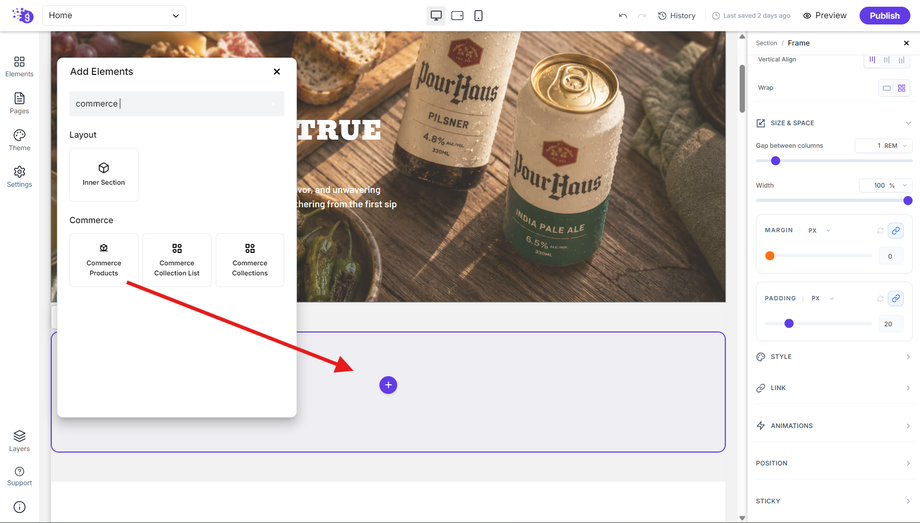Open the History panel
This screenshot has height=523, width=920.
click(677, 16)
